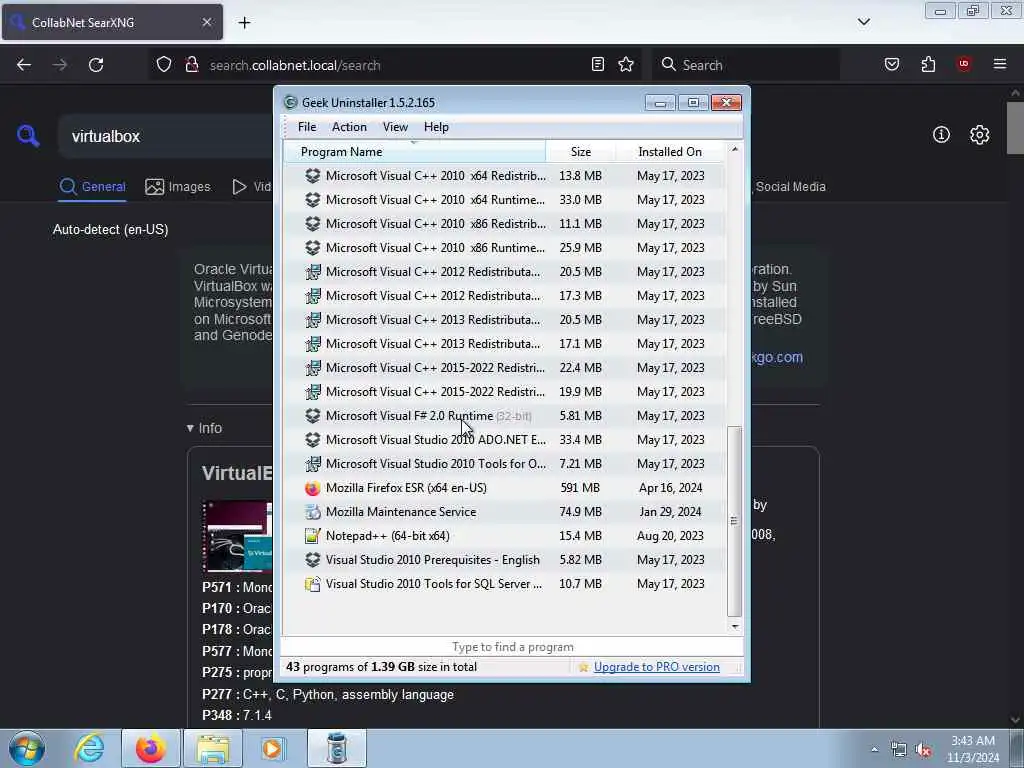The width and height of the screenshot is (1024, 768).
Task: Open the Action menu
Action: (349, 127)
